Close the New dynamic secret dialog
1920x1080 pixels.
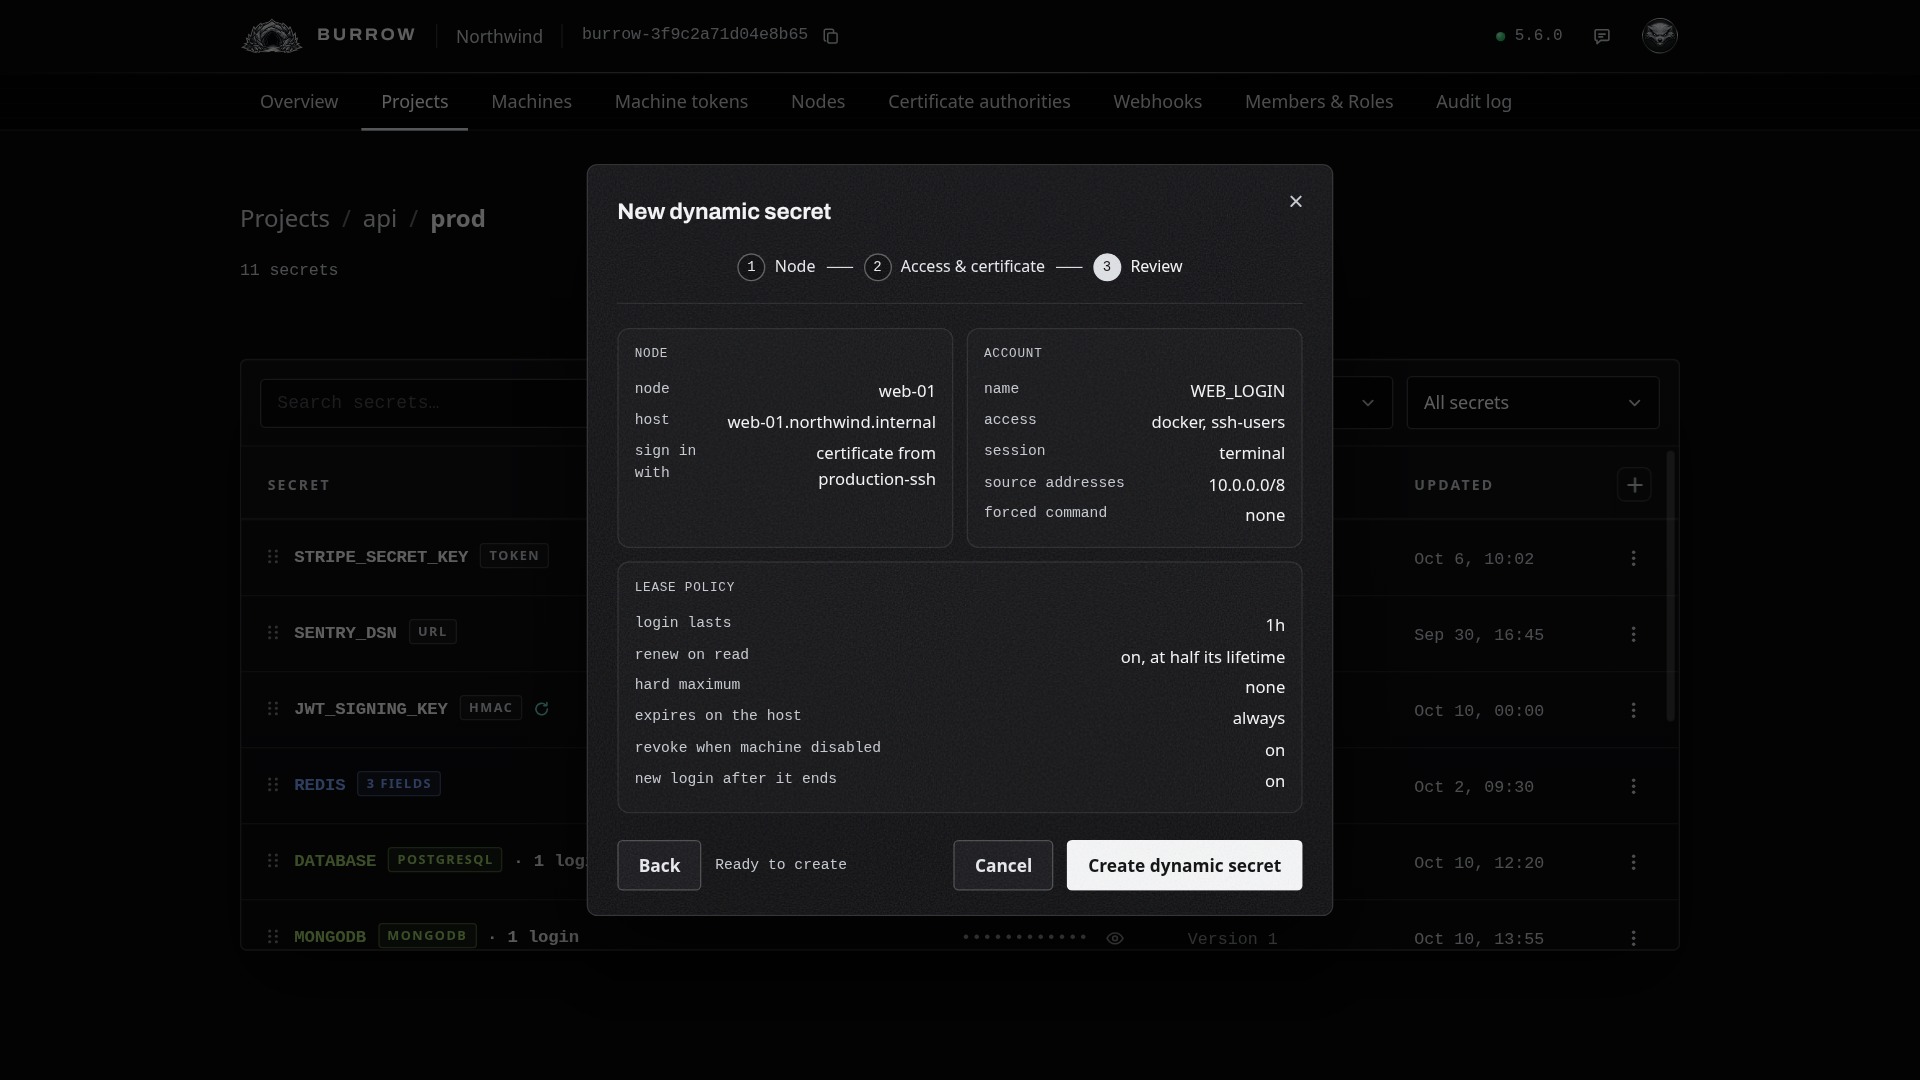tap(1296, 201)
